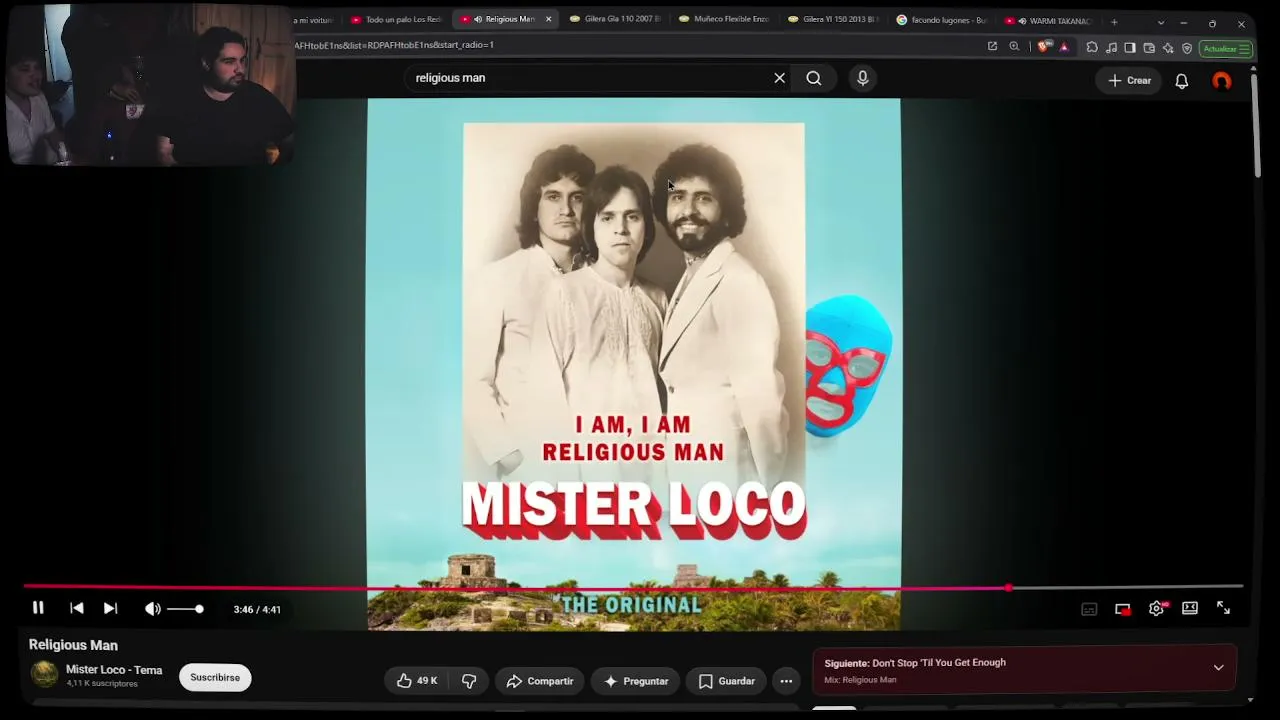
Task: Seek on the red video progress bar
Action: coord(633,587)
